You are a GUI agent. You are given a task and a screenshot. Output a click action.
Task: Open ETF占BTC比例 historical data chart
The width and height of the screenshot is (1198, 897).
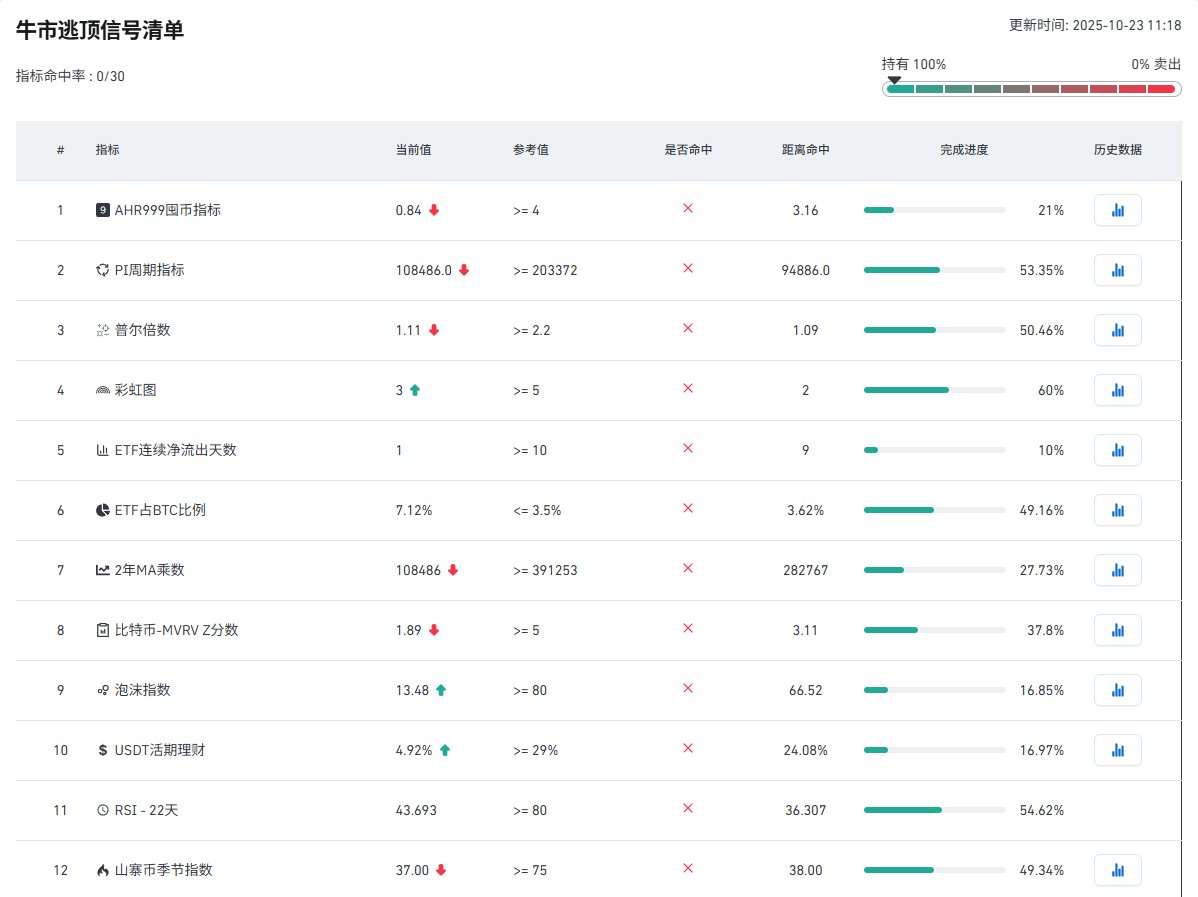(x=1117, y=510)
